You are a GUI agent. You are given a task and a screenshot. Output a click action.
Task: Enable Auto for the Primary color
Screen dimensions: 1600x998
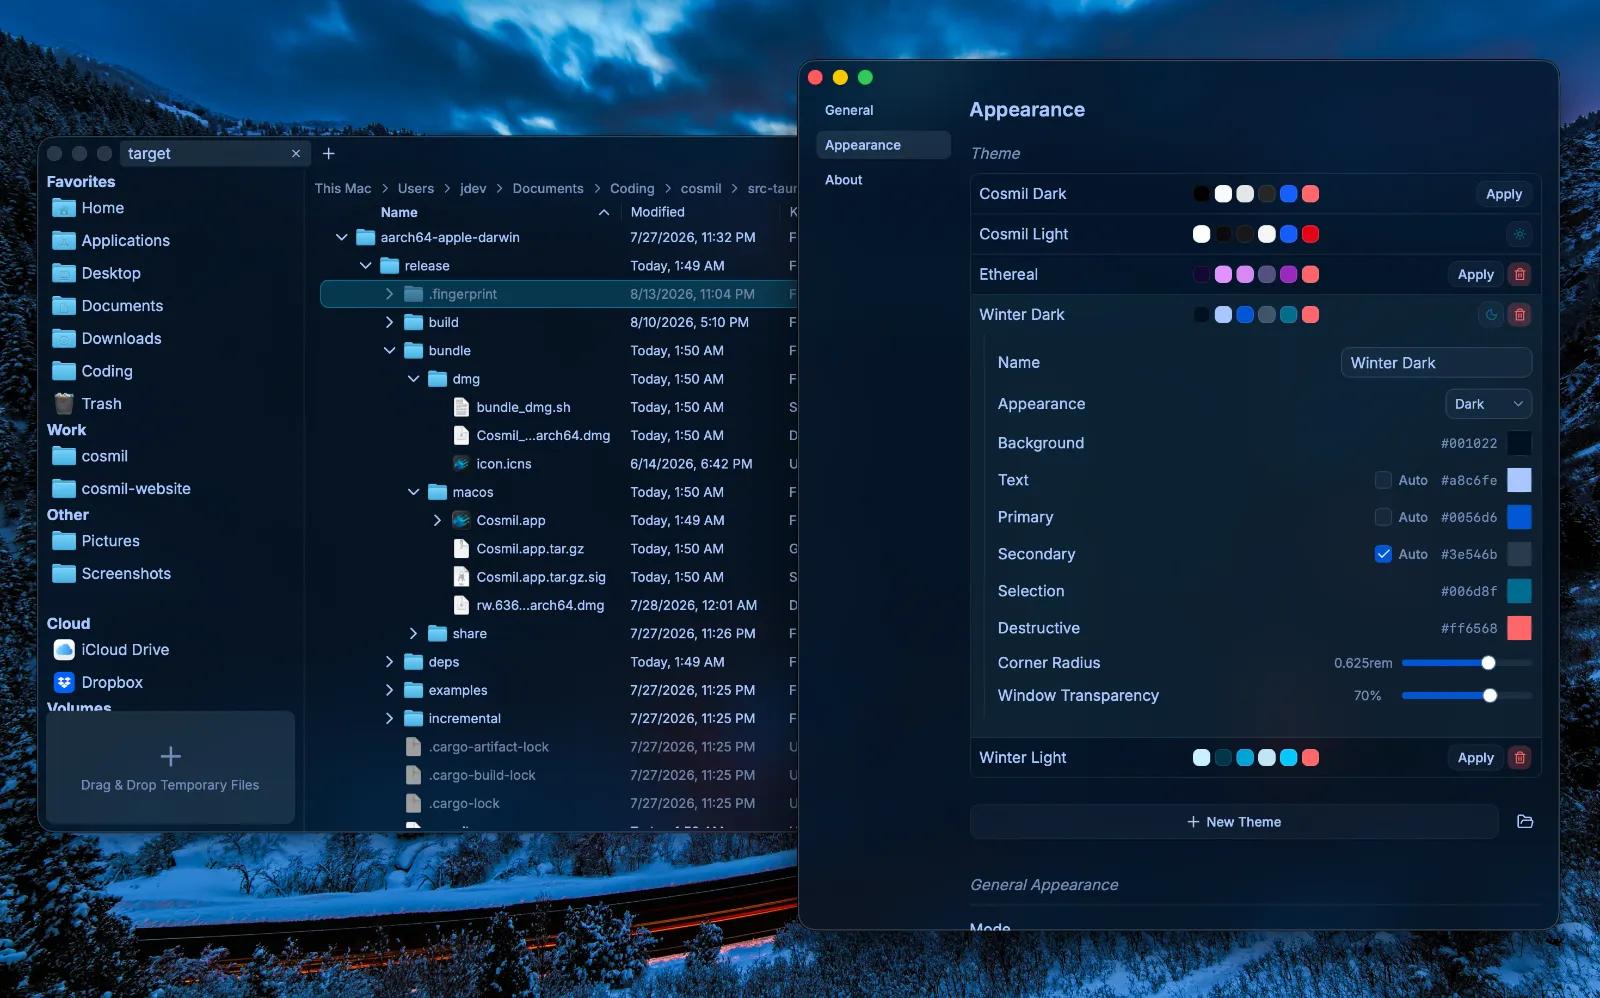pos(1383,517)
